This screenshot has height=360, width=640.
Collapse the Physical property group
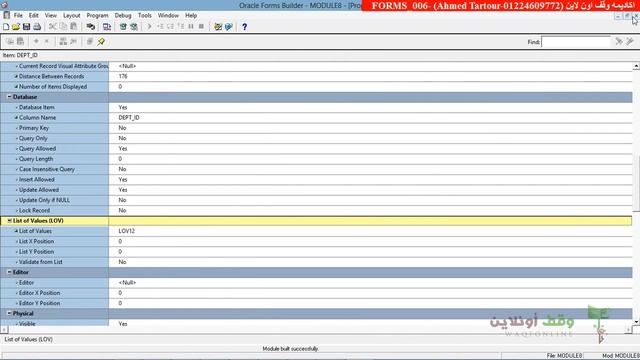point(9,313)
